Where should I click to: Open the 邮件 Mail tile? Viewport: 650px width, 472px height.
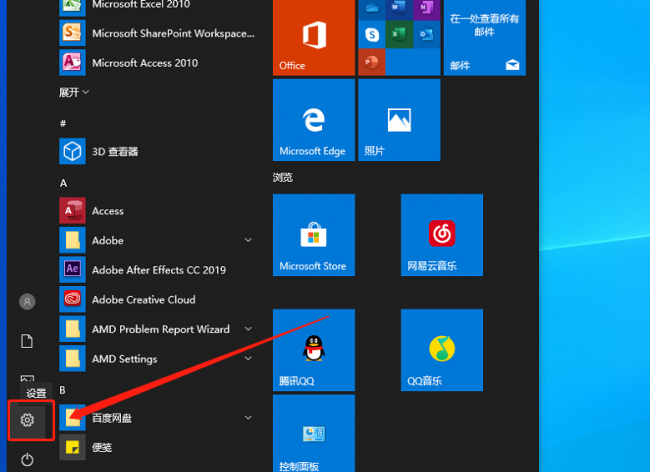485,37
